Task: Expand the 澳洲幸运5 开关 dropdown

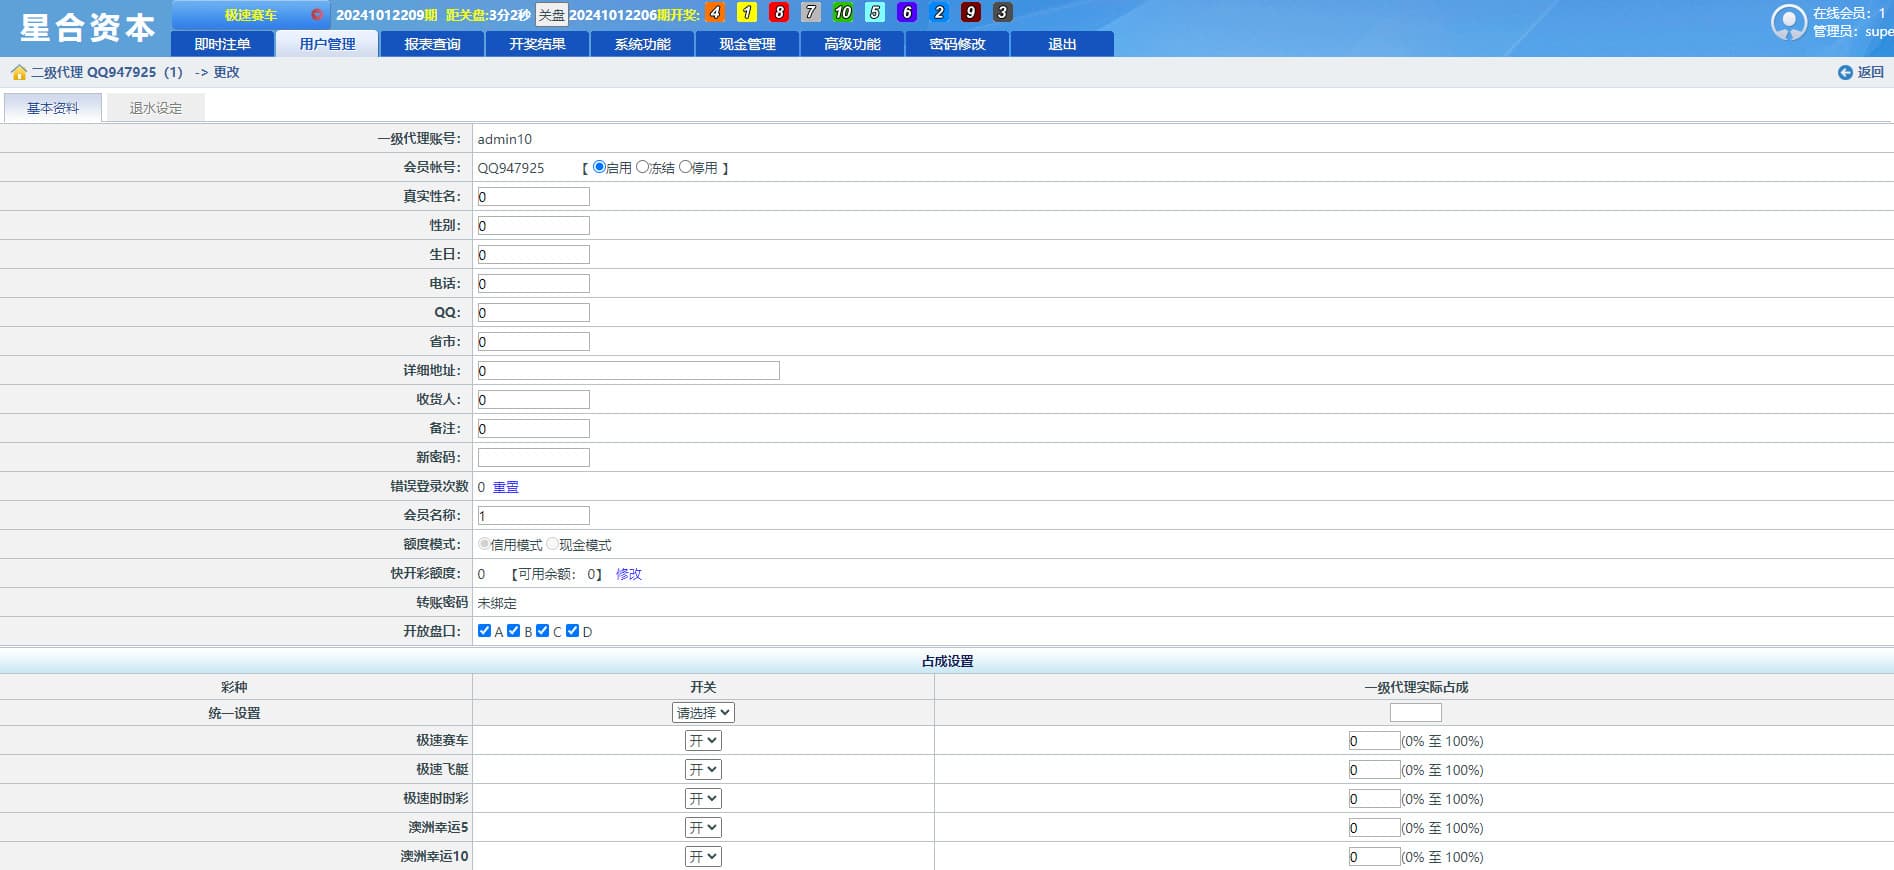Action: point(703,828)
